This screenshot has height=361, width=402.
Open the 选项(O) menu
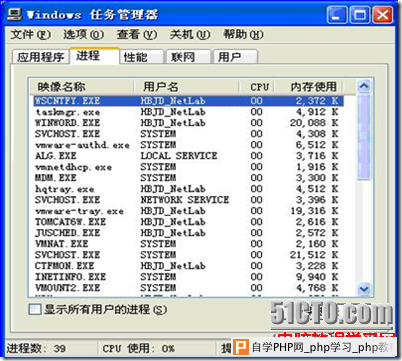coord(83,34)
